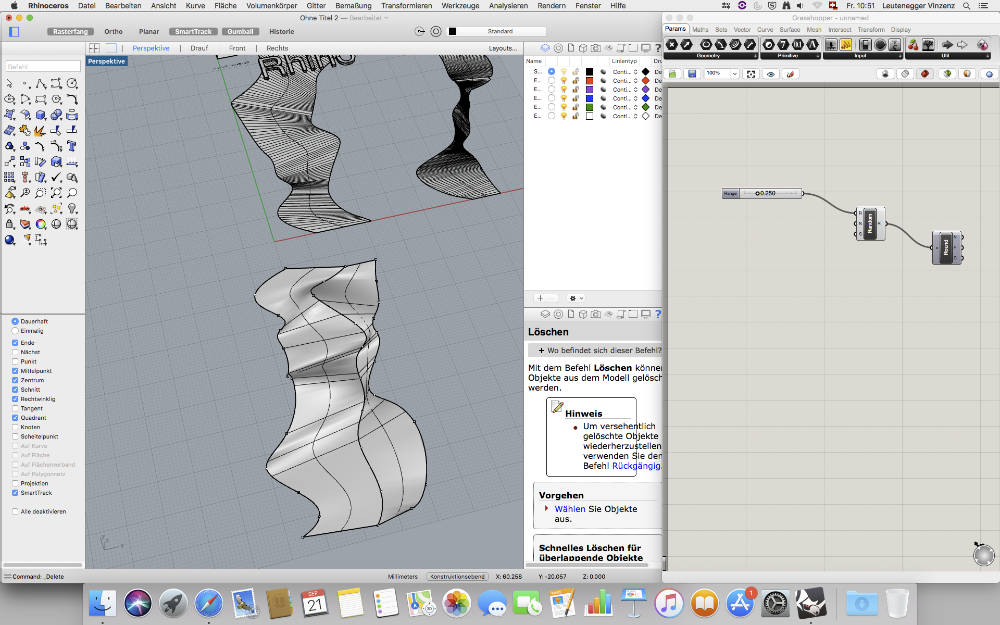Select the Einmalig radio button
The width and height of the screenshot is (1000, 625).
coord(15,331)
